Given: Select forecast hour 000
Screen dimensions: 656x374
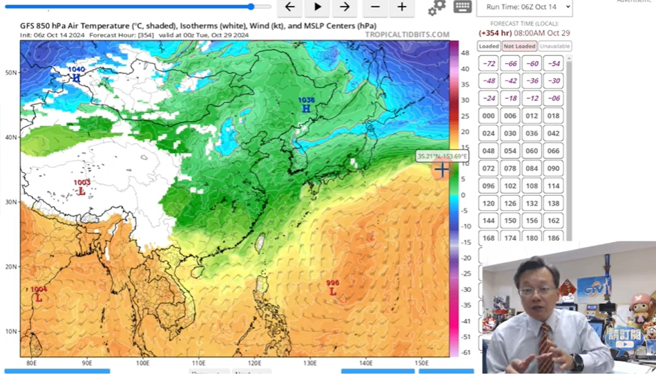Looking at the screenshot, I should 488,116.
